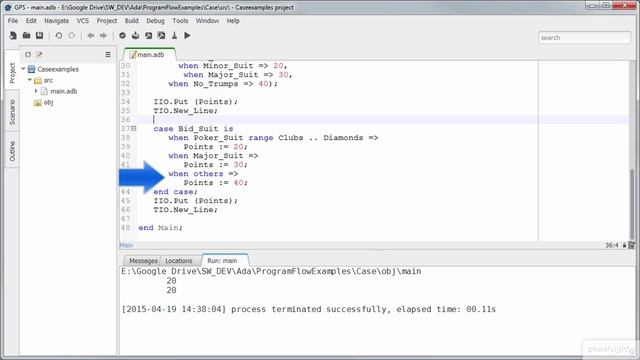Screen dimensions: 640x360
Task: Compile the current file
Action: click(x=136, y=36)
